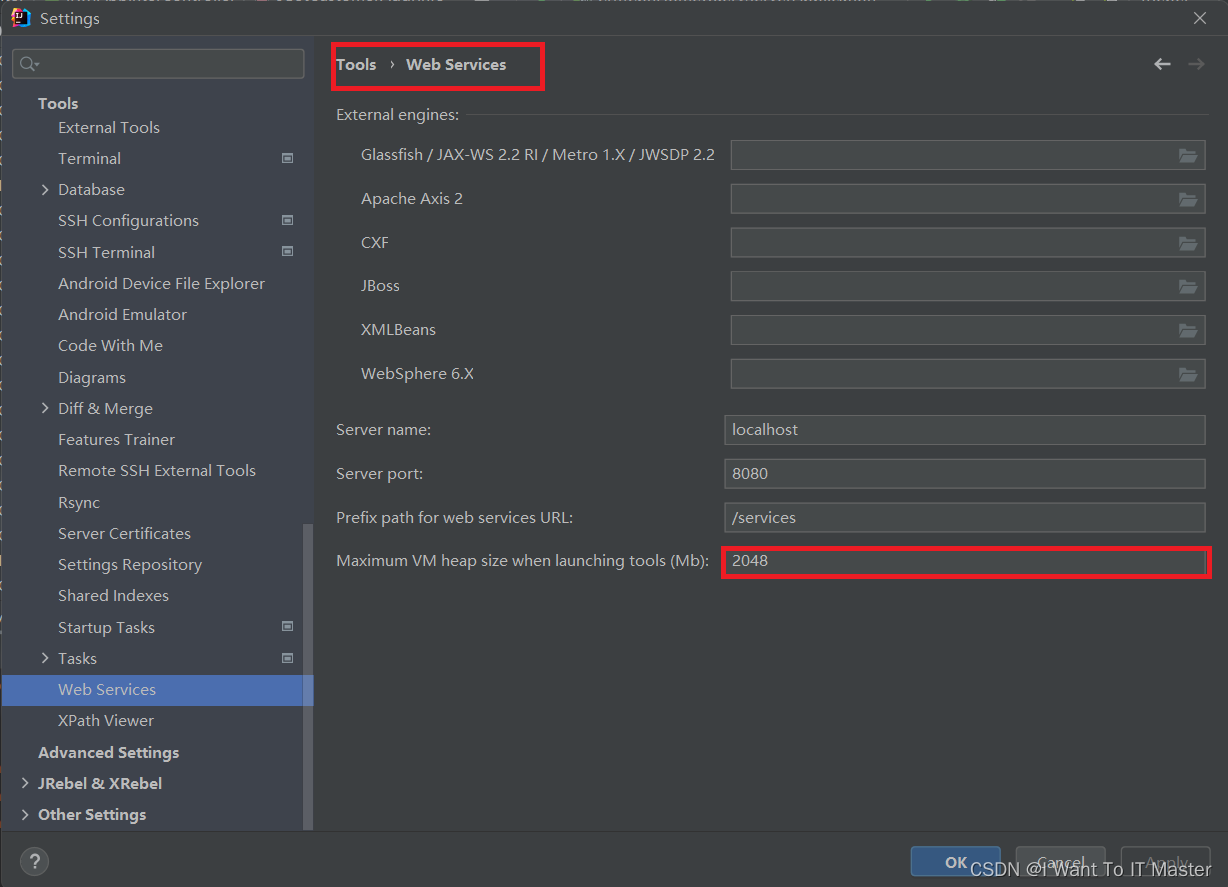
Task: Click the help question mark icon
Action: click(x=35, y=861)
